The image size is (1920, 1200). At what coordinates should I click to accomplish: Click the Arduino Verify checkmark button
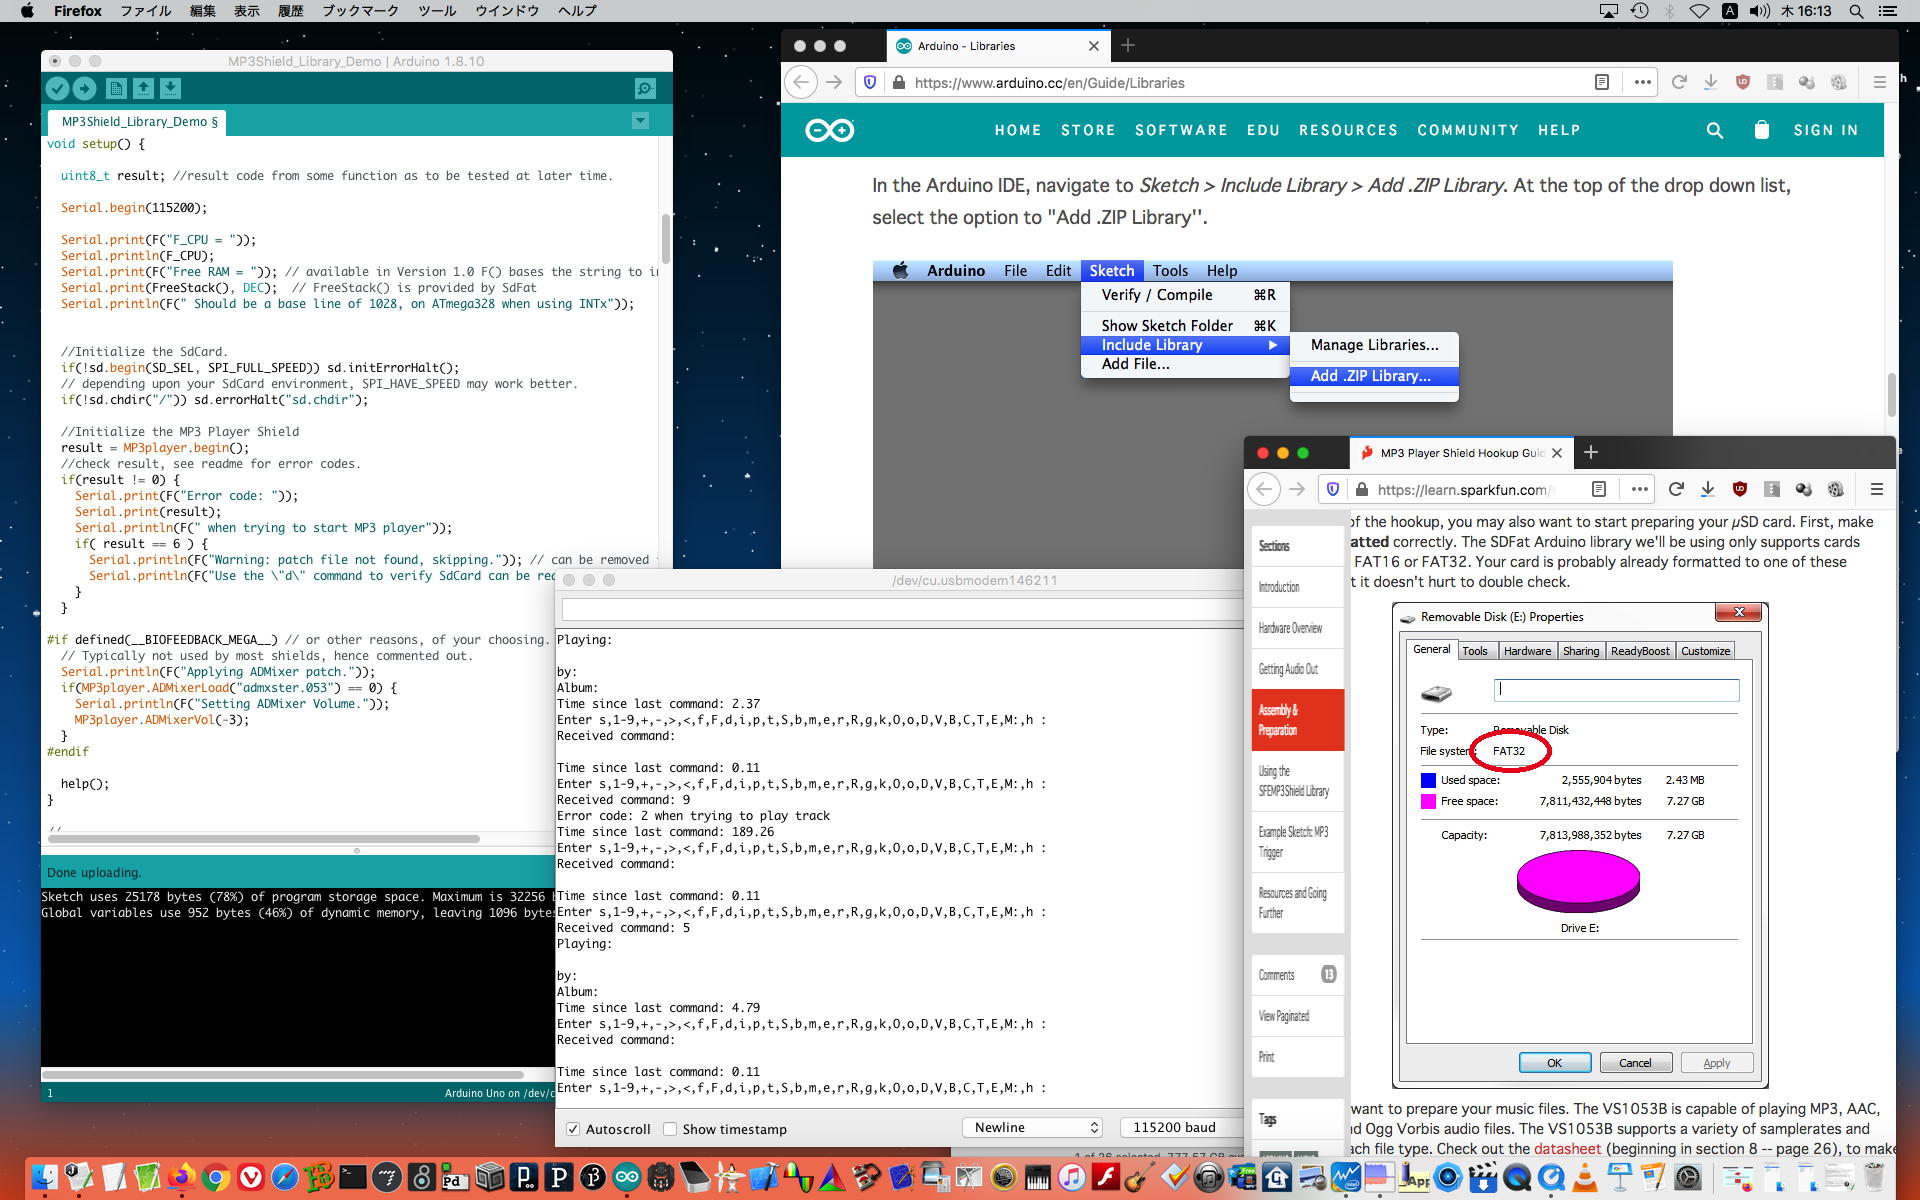click(x=57, y=89)
